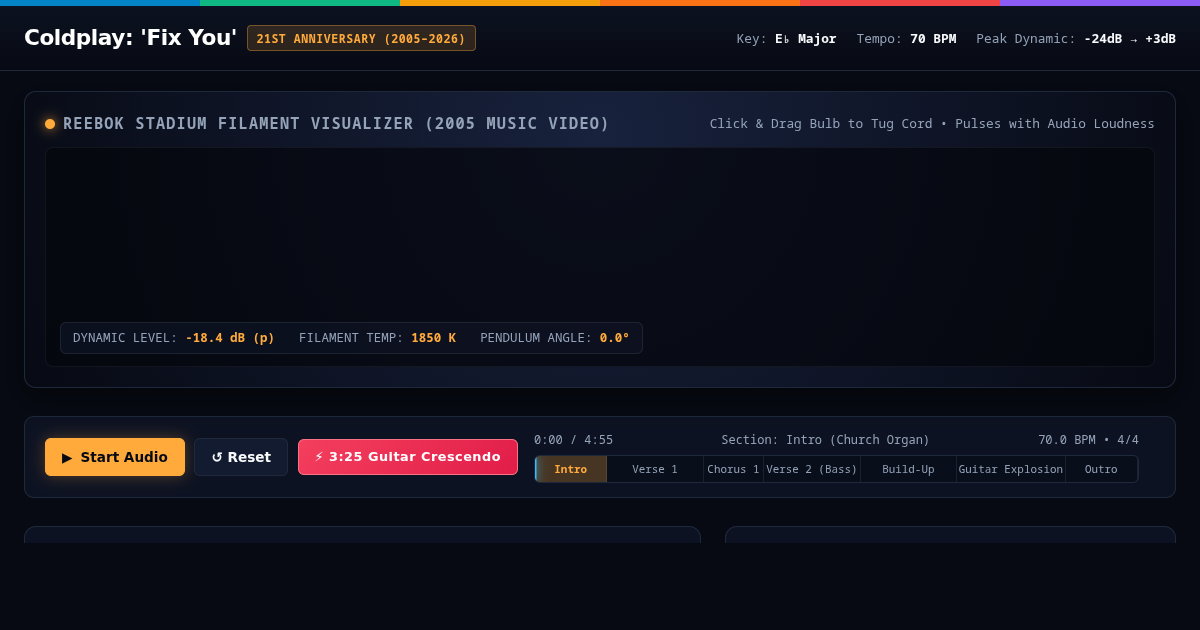Jump to 3:25 Guitar Crescendo
This screenshot has height=630, width=1200.
coord(408,457)
